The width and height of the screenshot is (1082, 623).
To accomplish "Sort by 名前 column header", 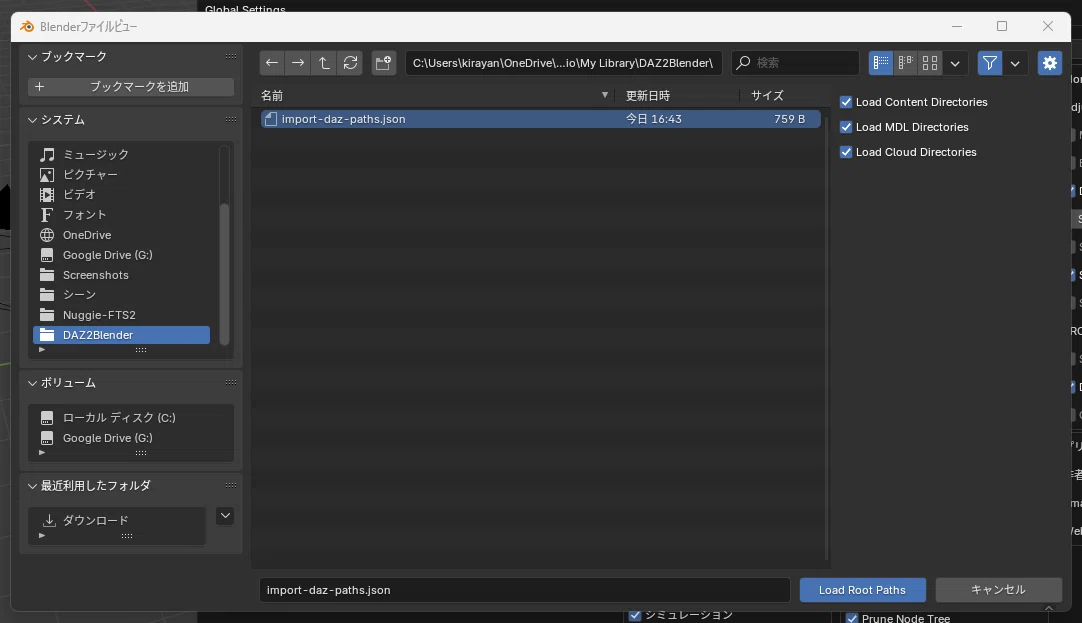I will click(272, 95).
